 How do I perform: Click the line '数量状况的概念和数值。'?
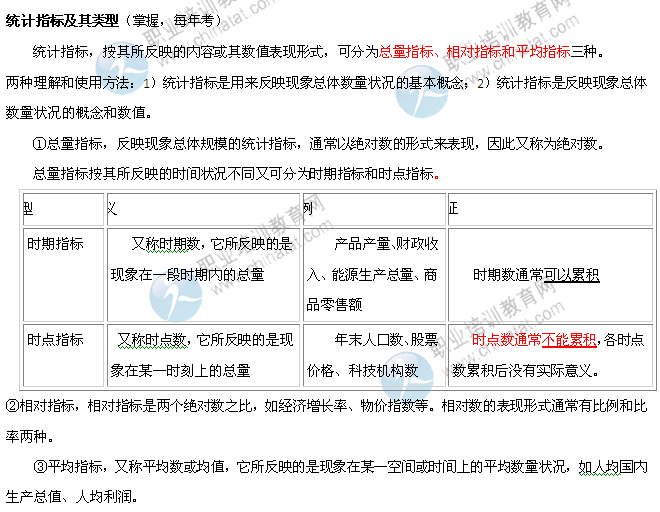click(79, 113)
